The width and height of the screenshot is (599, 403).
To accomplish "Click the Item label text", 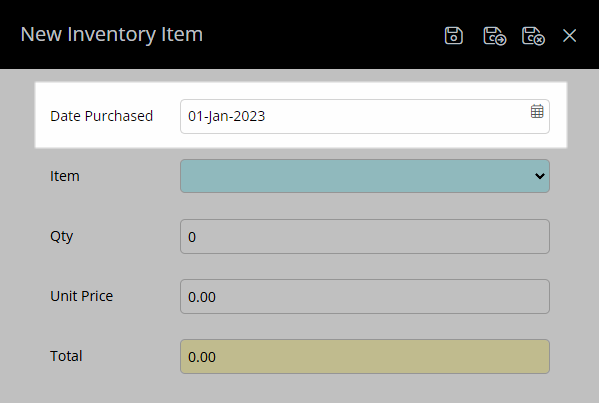I will [65, 176].
